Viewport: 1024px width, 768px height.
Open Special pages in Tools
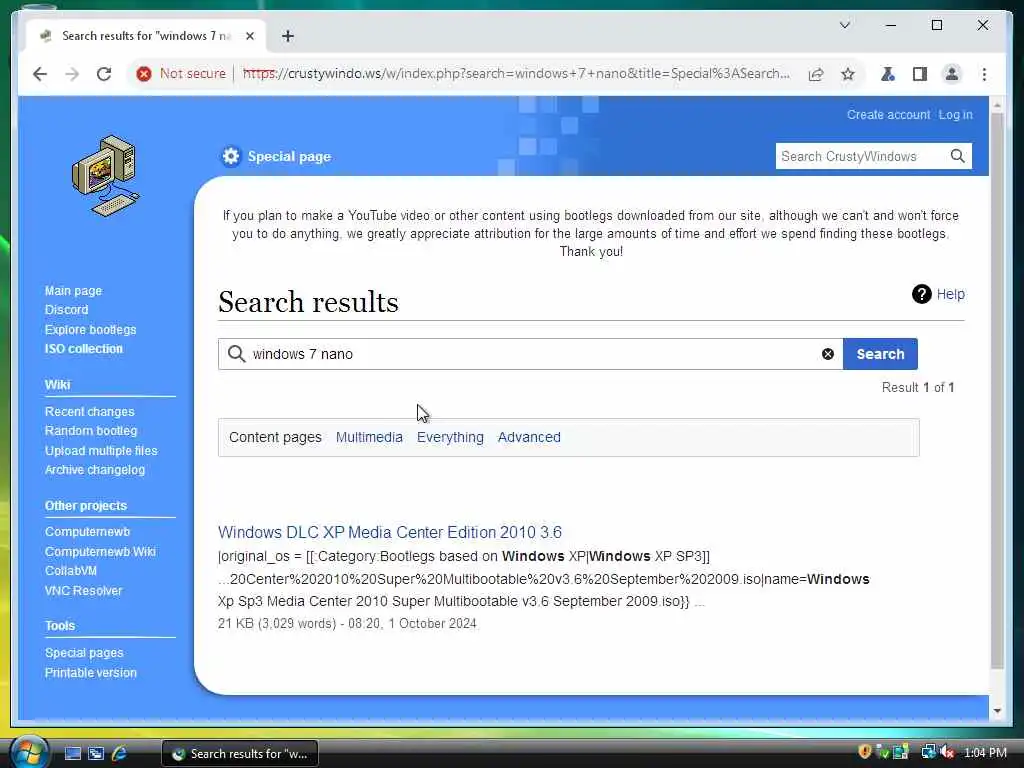pyautogui.click(x=84, y=652)
